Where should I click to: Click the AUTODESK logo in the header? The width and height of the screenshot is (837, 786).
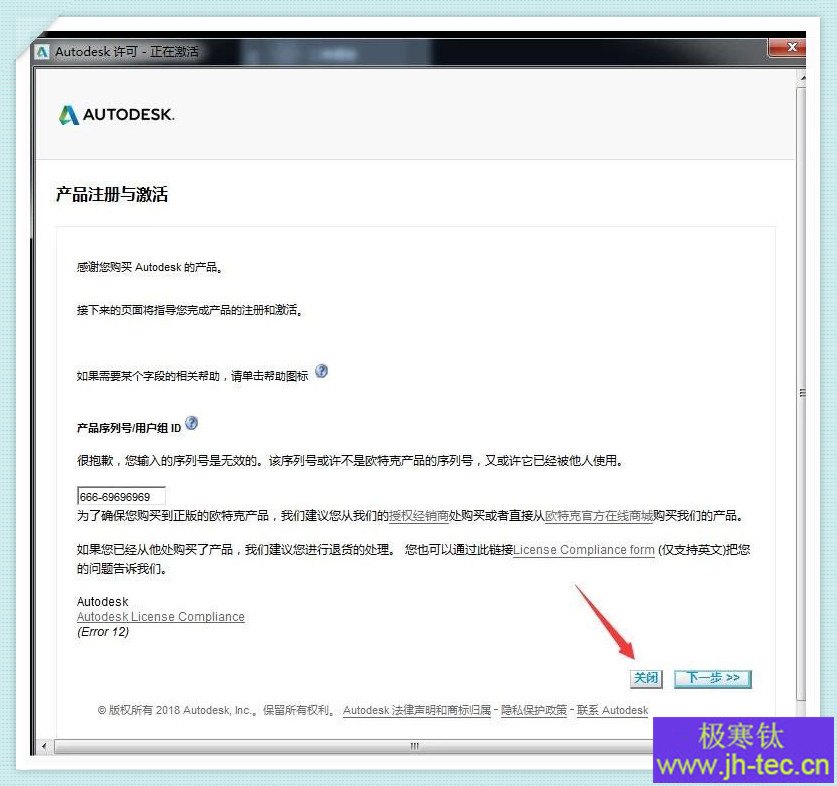(x=117, y=115)
